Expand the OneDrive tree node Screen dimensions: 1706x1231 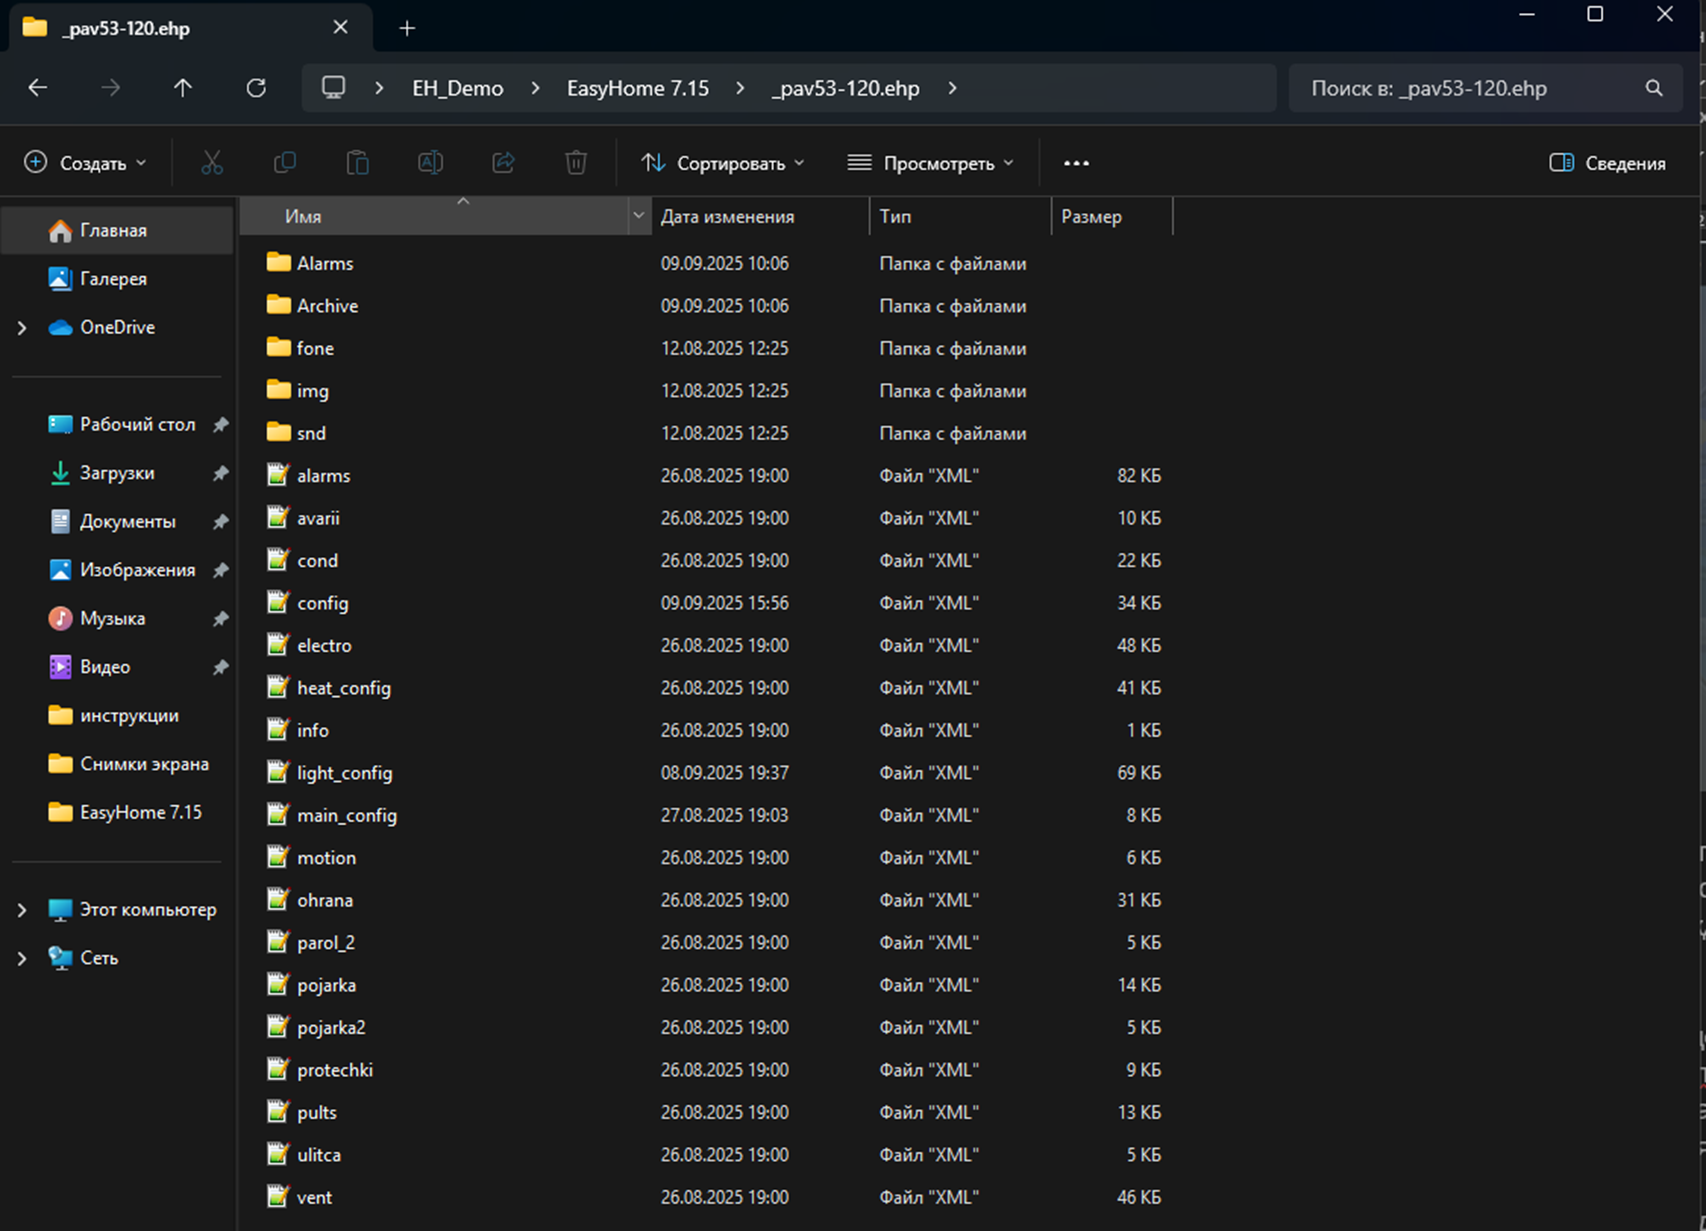(x=22, y=328)
